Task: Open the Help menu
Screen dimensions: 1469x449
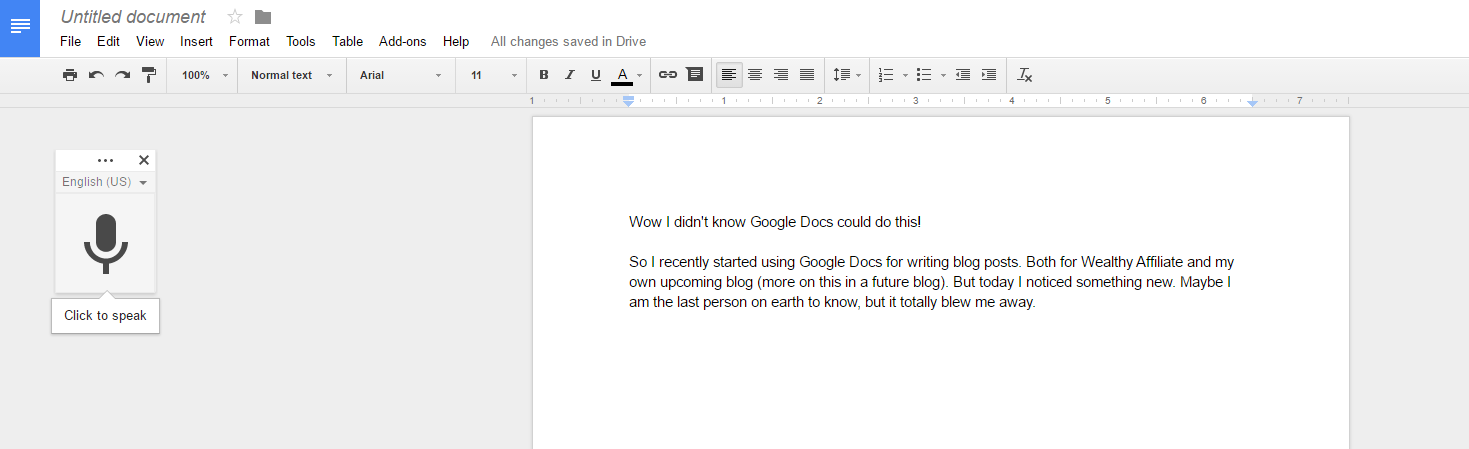Action: [x=456, y=41]
